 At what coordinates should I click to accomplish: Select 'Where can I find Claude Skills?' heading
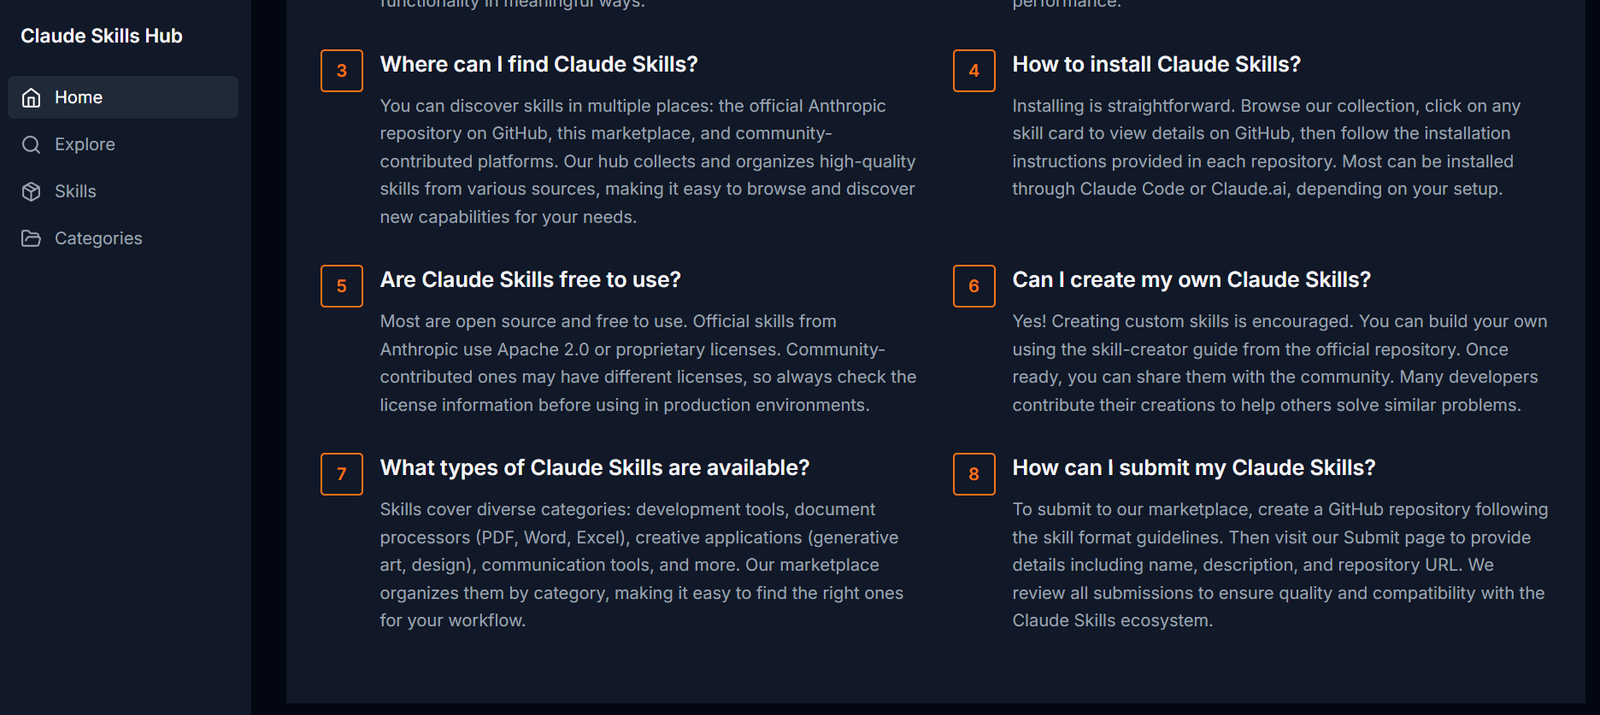pos(539,65)
